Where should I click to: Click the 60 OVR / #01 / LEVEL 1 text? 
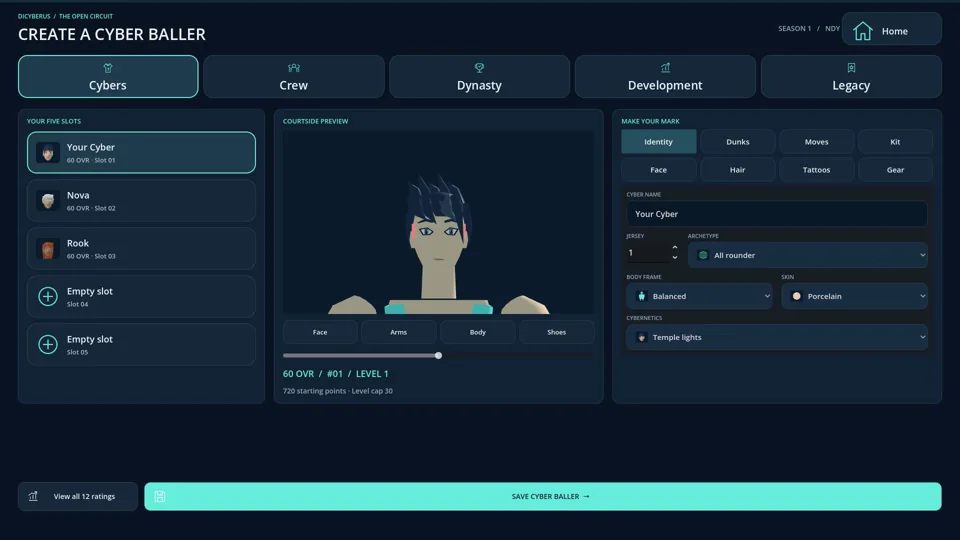point(336,373)
